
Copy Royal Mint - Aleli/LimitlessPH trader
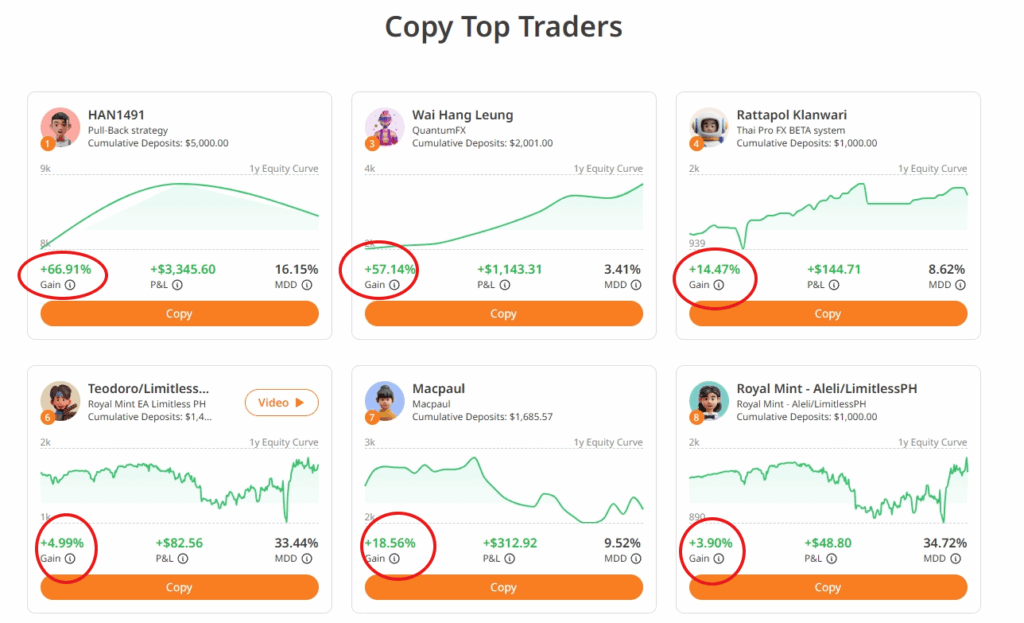pyautogui.click(x=828, y=587)
